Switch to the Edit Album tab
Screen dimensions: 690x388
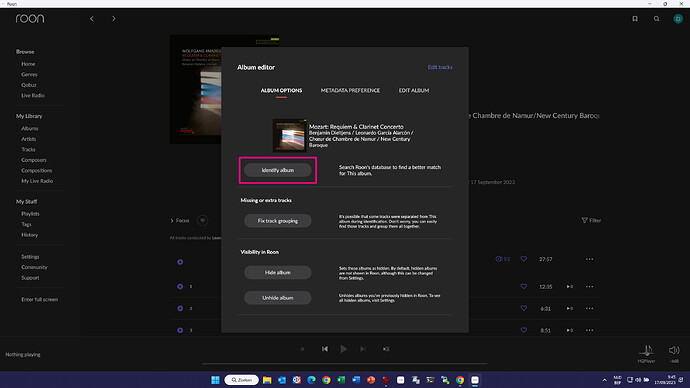coord(414,90)
